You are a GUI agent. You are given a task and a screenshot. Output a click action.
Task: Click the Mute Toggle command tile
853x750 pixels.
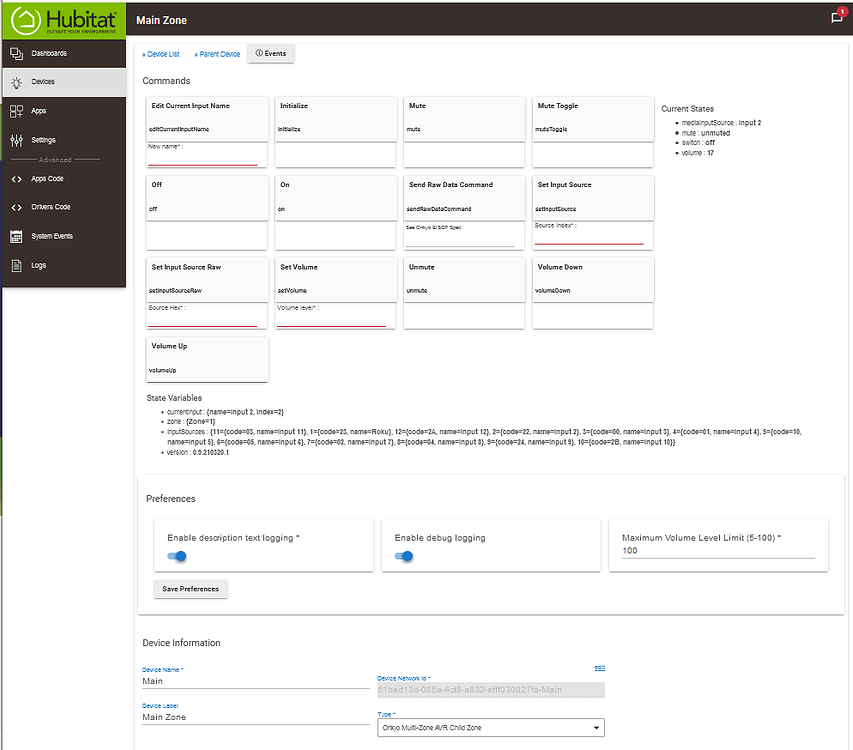(592, 116)
